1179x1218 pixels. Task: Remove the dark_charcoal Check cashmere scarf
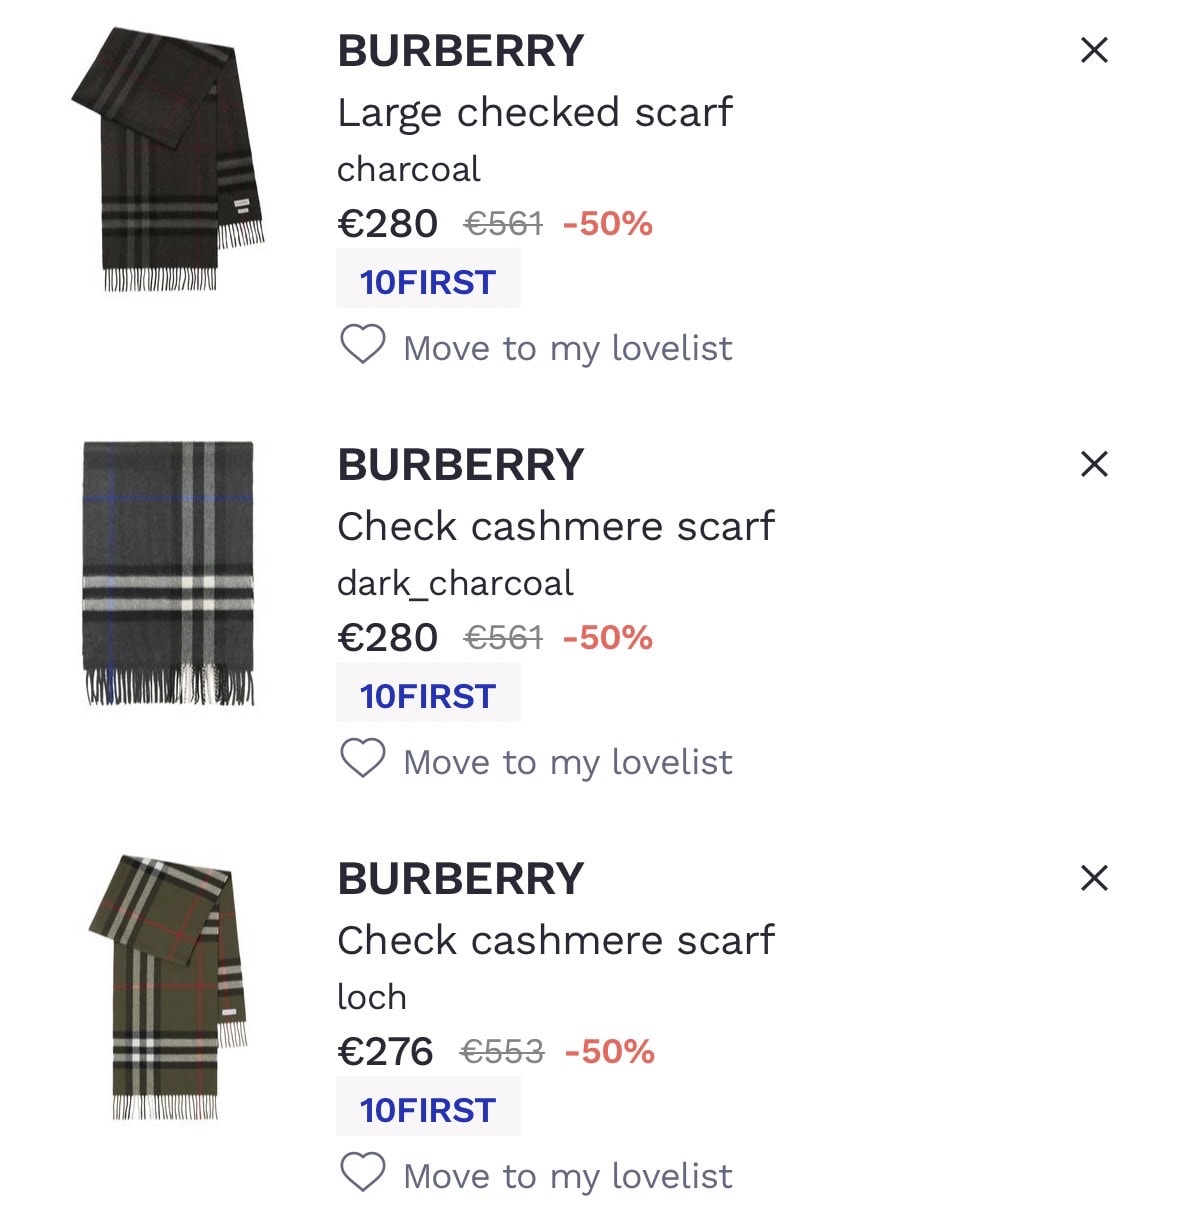tap(1094, 464)
